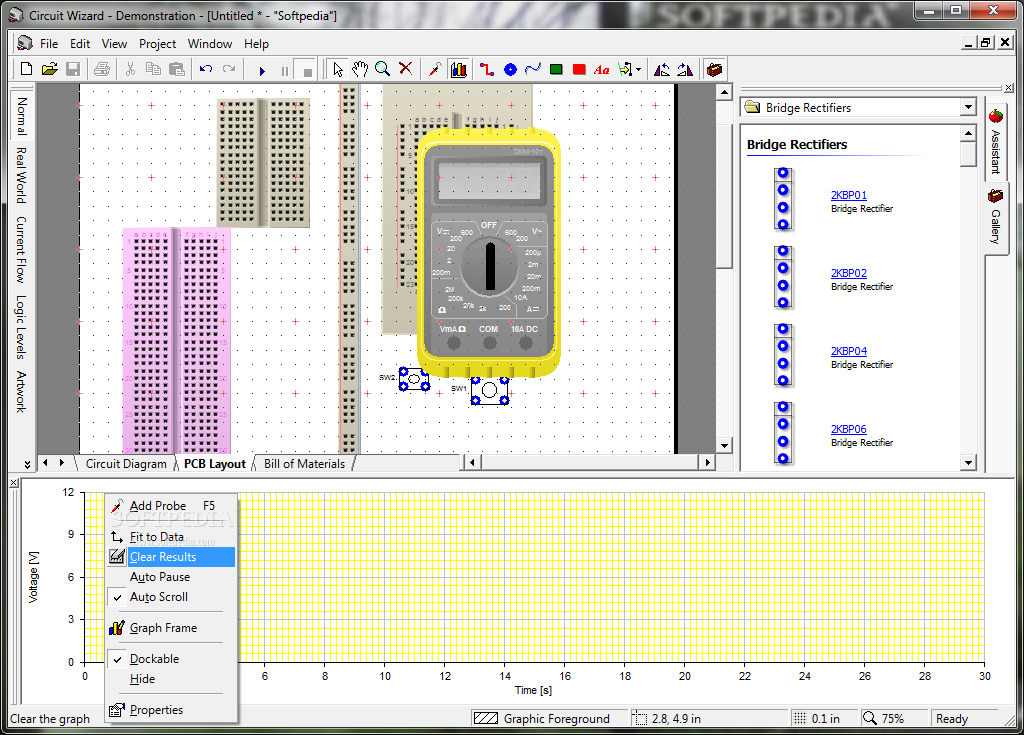Select the arrow pointer tool
Image resolution: width=1024 pixels, height=735 pixels.
[x=338, y=69]
